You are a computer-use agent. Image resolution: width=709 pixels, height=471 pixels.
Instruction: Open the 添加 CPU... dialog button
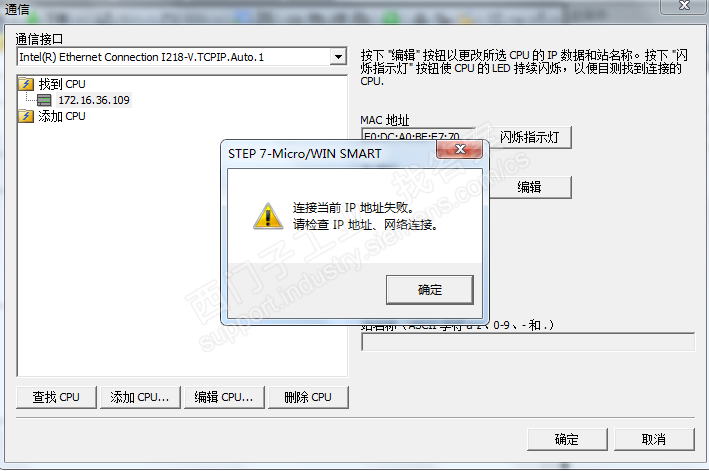(140, 397)
